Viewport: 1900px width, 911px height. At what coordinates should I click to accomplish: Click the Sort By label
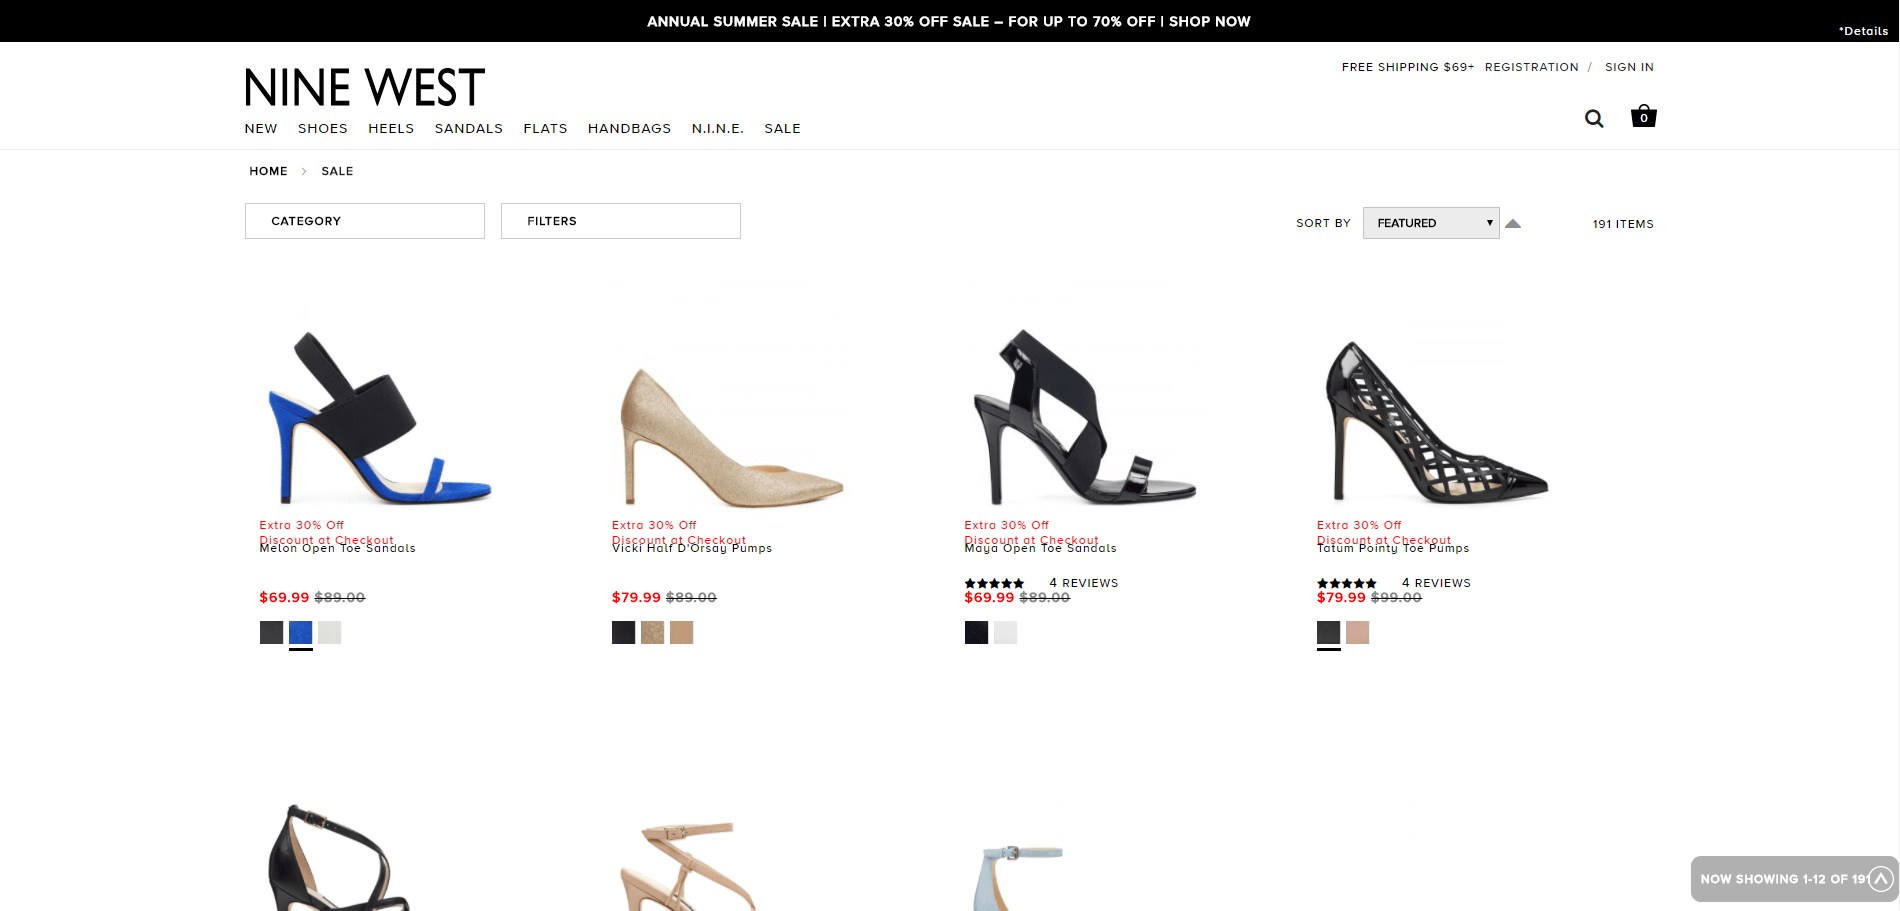[1324, 223]
